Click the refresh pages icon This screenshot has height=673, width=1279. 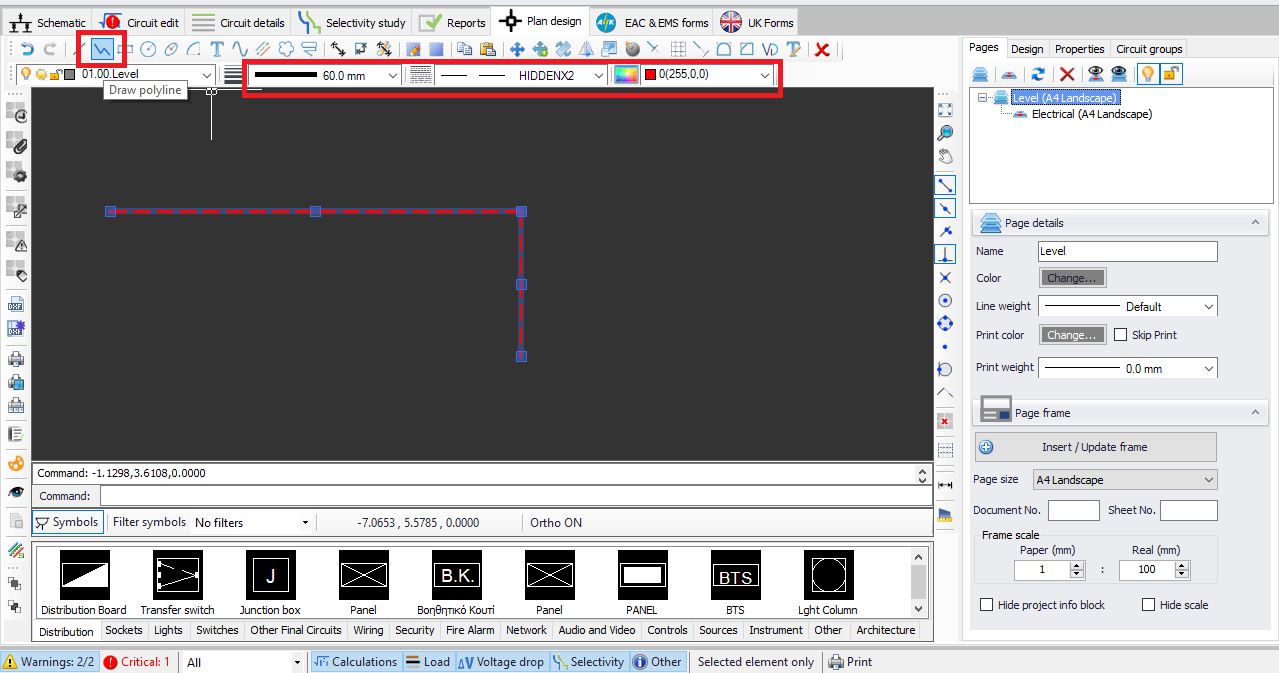coord(1039,73)
